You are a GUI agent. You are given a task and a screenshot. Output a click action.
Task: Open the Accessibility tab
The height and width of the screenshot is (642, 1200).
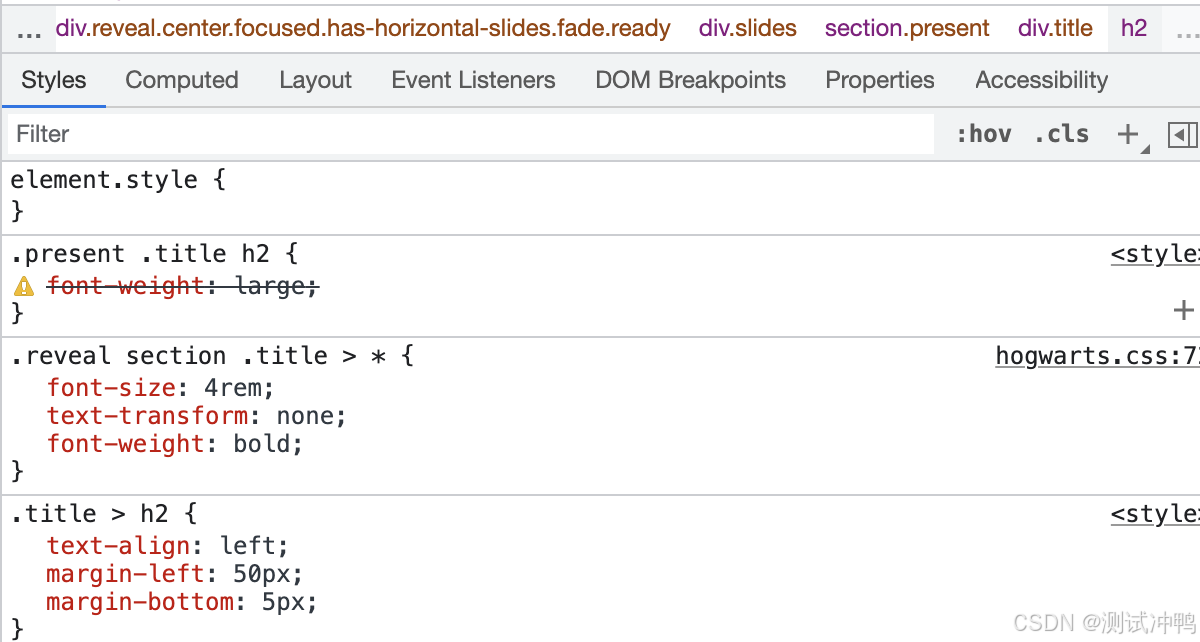pos(1041,80)
